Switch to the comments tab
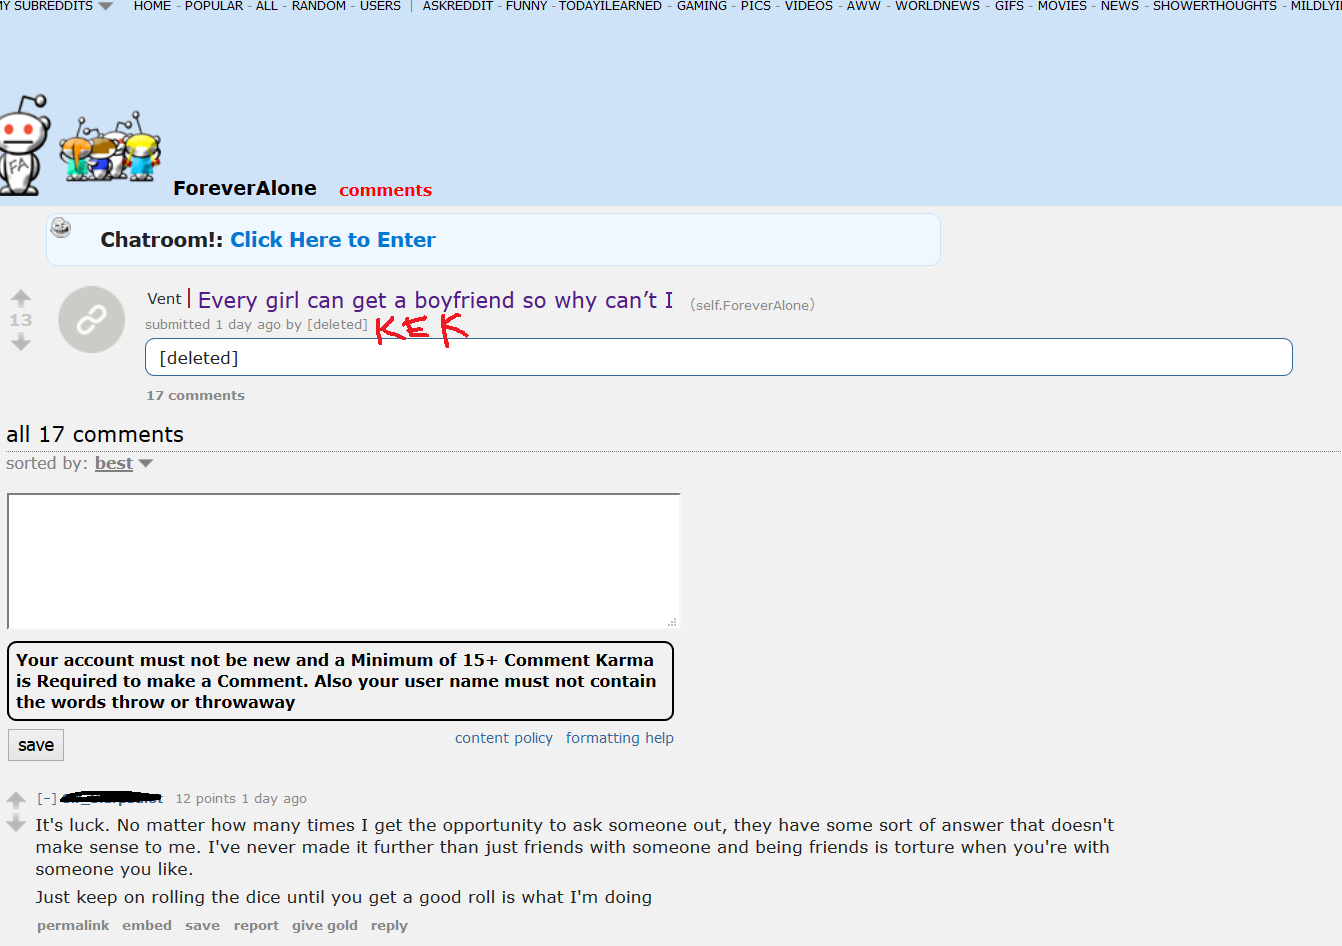Viewport: 1342px width, 946px height. [x=385, y=190]
